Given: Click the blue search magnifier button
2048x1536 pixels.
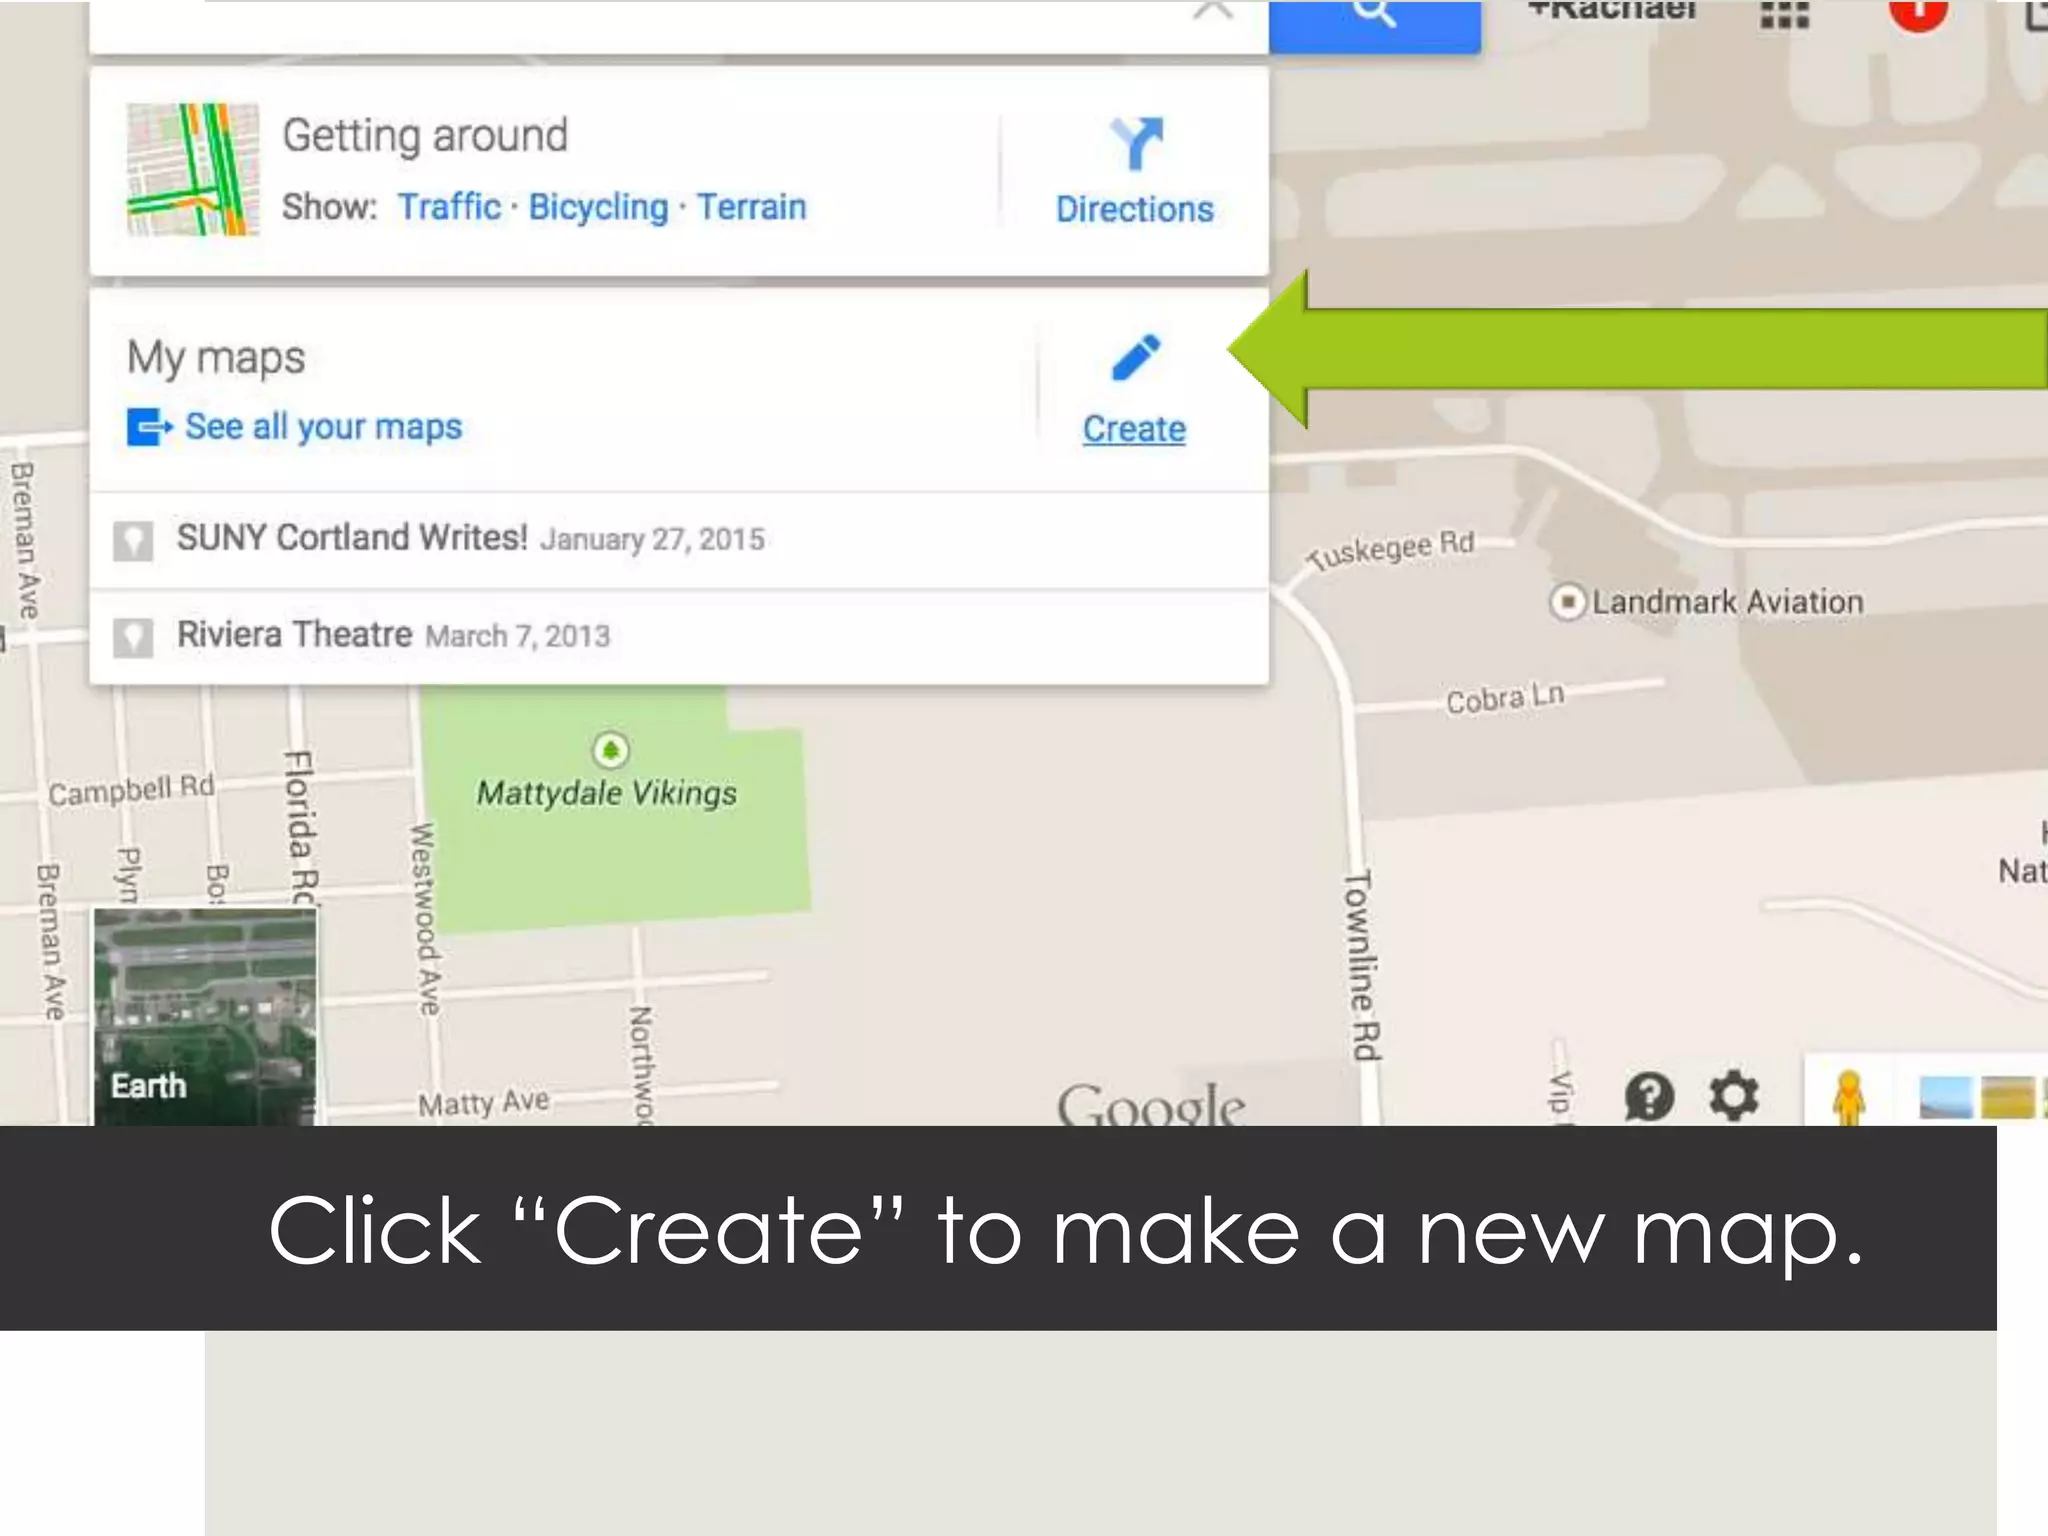Looking at the screenshot, I should (1375, 26).
